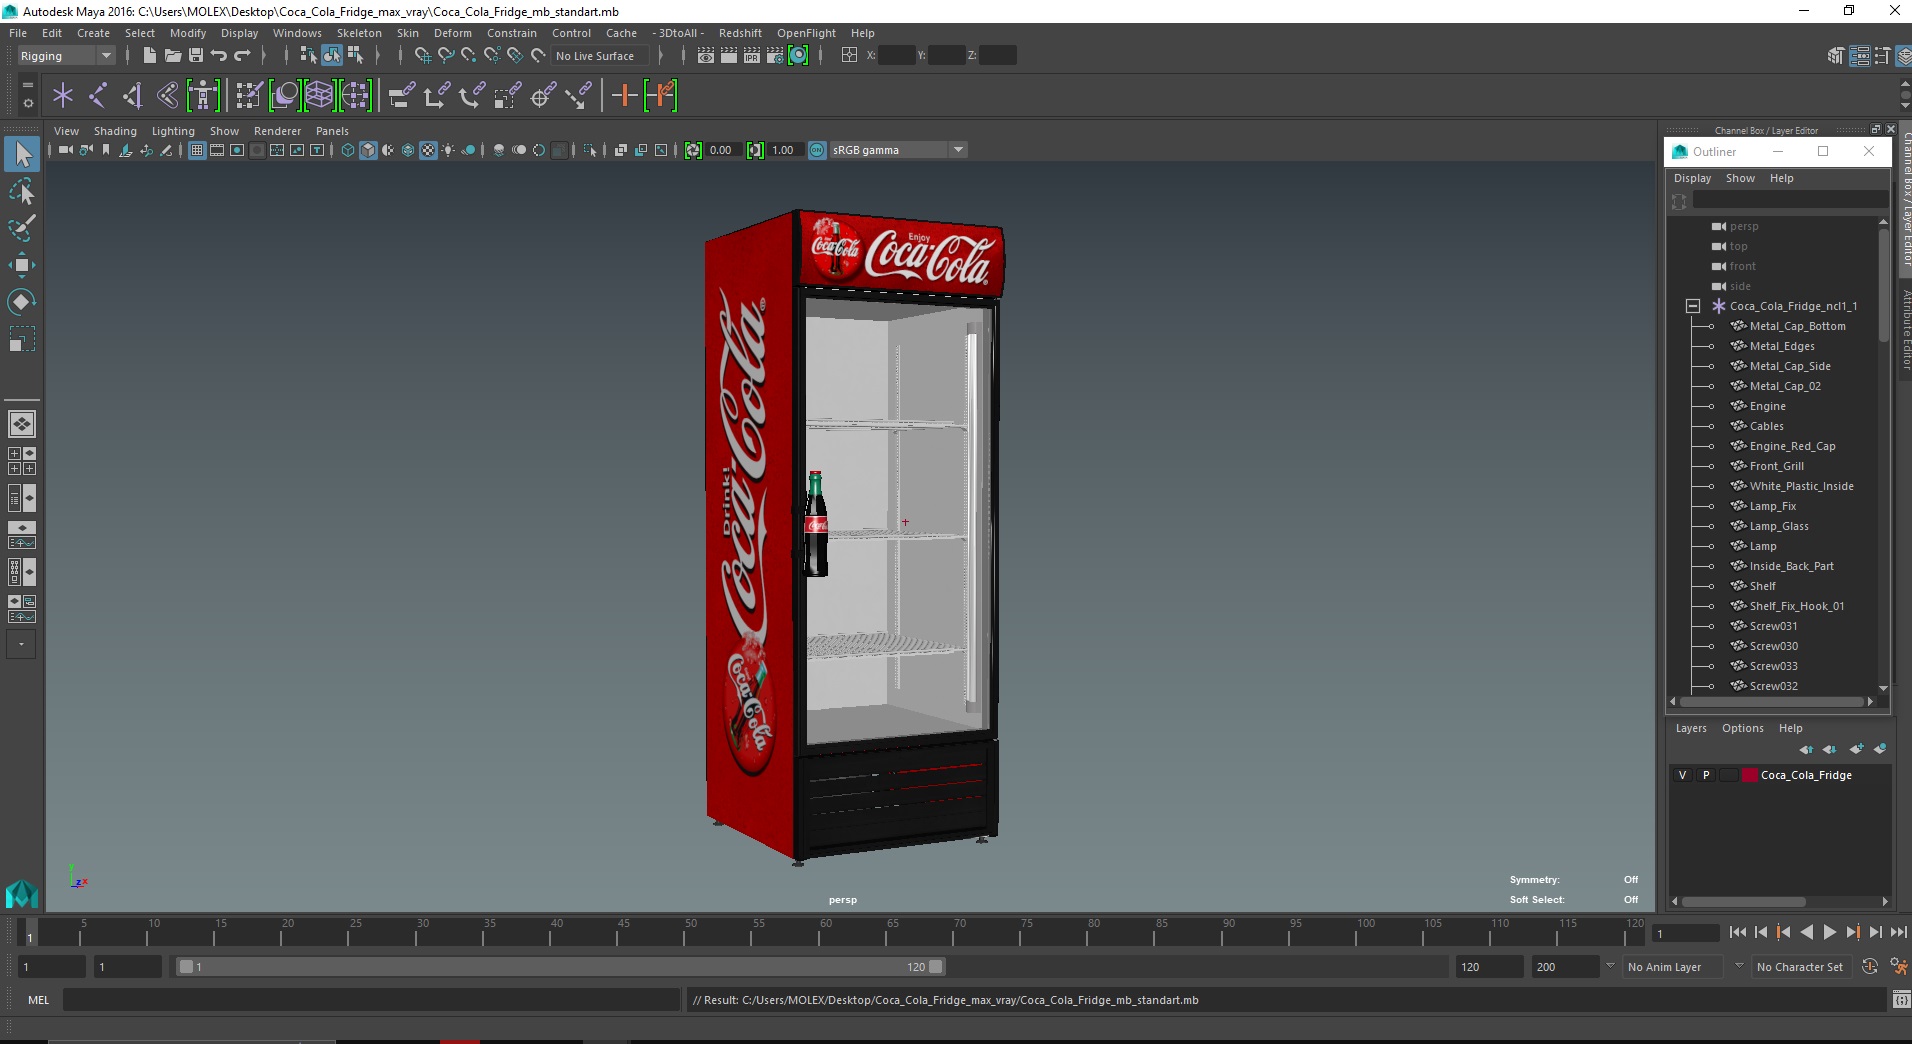Click the Parent Constraint shelf icon
This screenshot has height=1044, width=1912.
403,96
